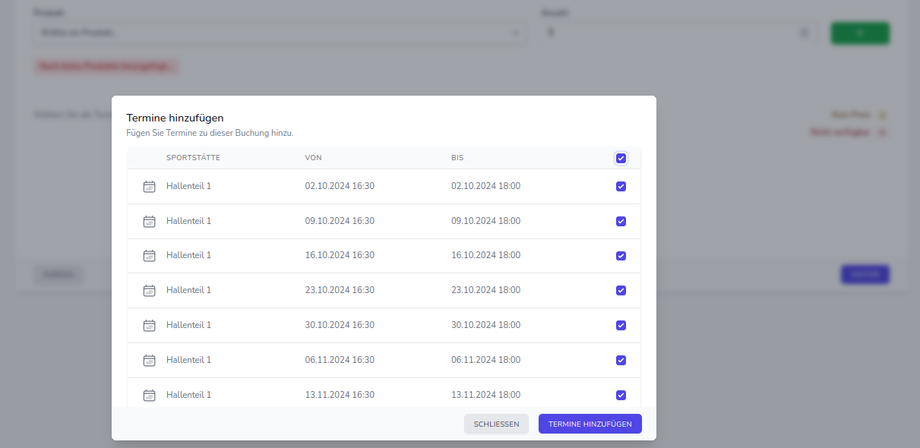This screenshot has height=448, width=920.
Task: Click end time 16.10.2024 18:00
Action: point(486,255)
